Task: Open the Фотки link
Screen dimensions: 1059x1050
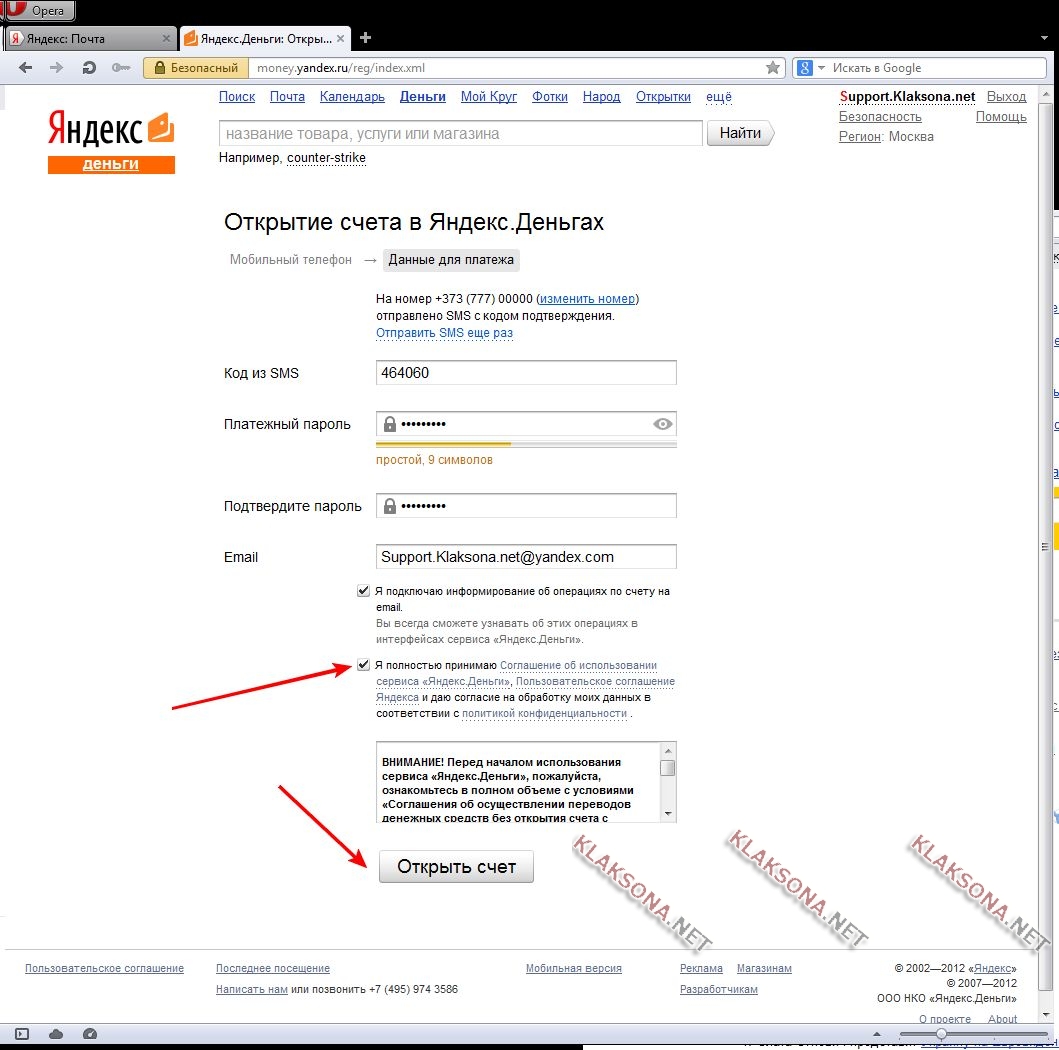Action: 550,97
